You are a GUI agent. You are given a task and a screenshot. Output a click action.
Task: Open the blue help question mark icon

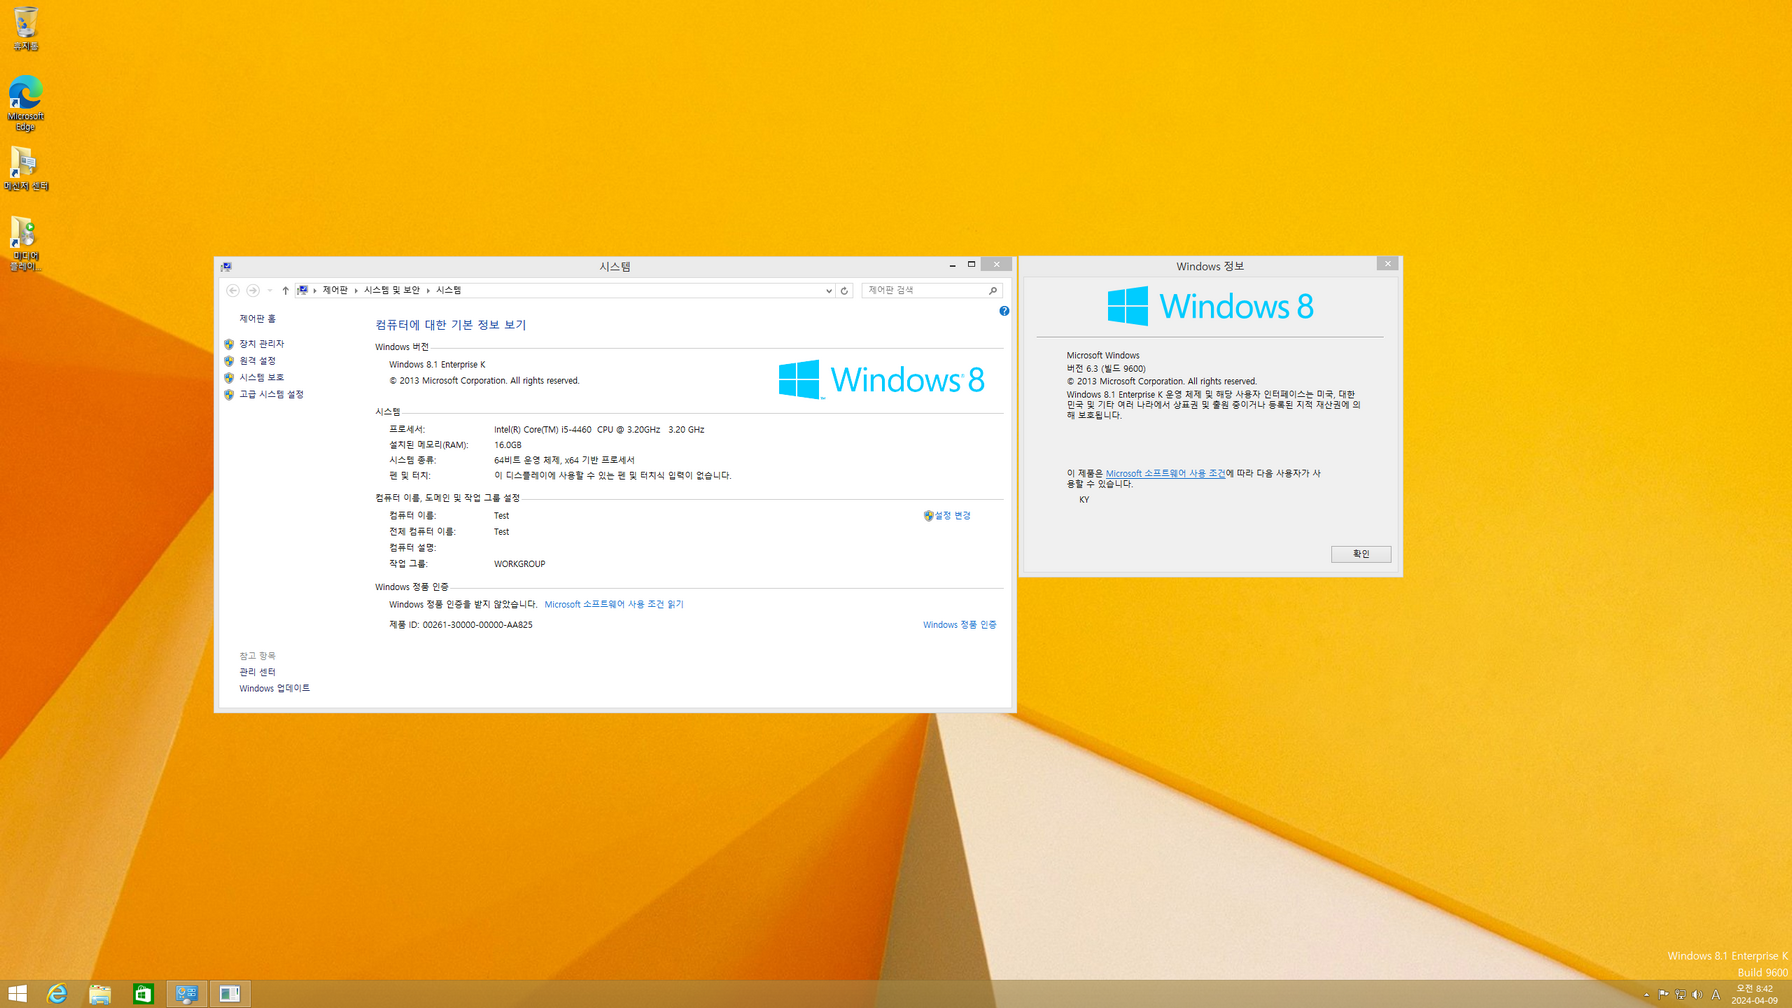(1004, 311)
